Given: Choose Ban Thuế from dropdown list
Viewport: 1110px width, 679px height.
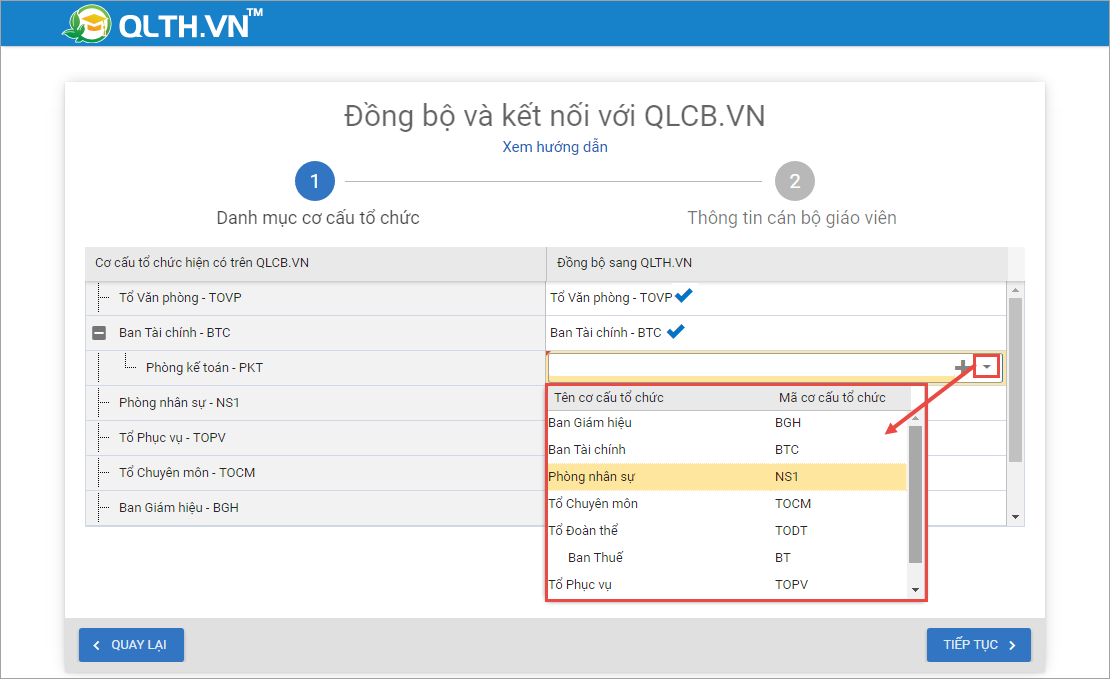Looking at the screenshot, I should coord(727,557).
